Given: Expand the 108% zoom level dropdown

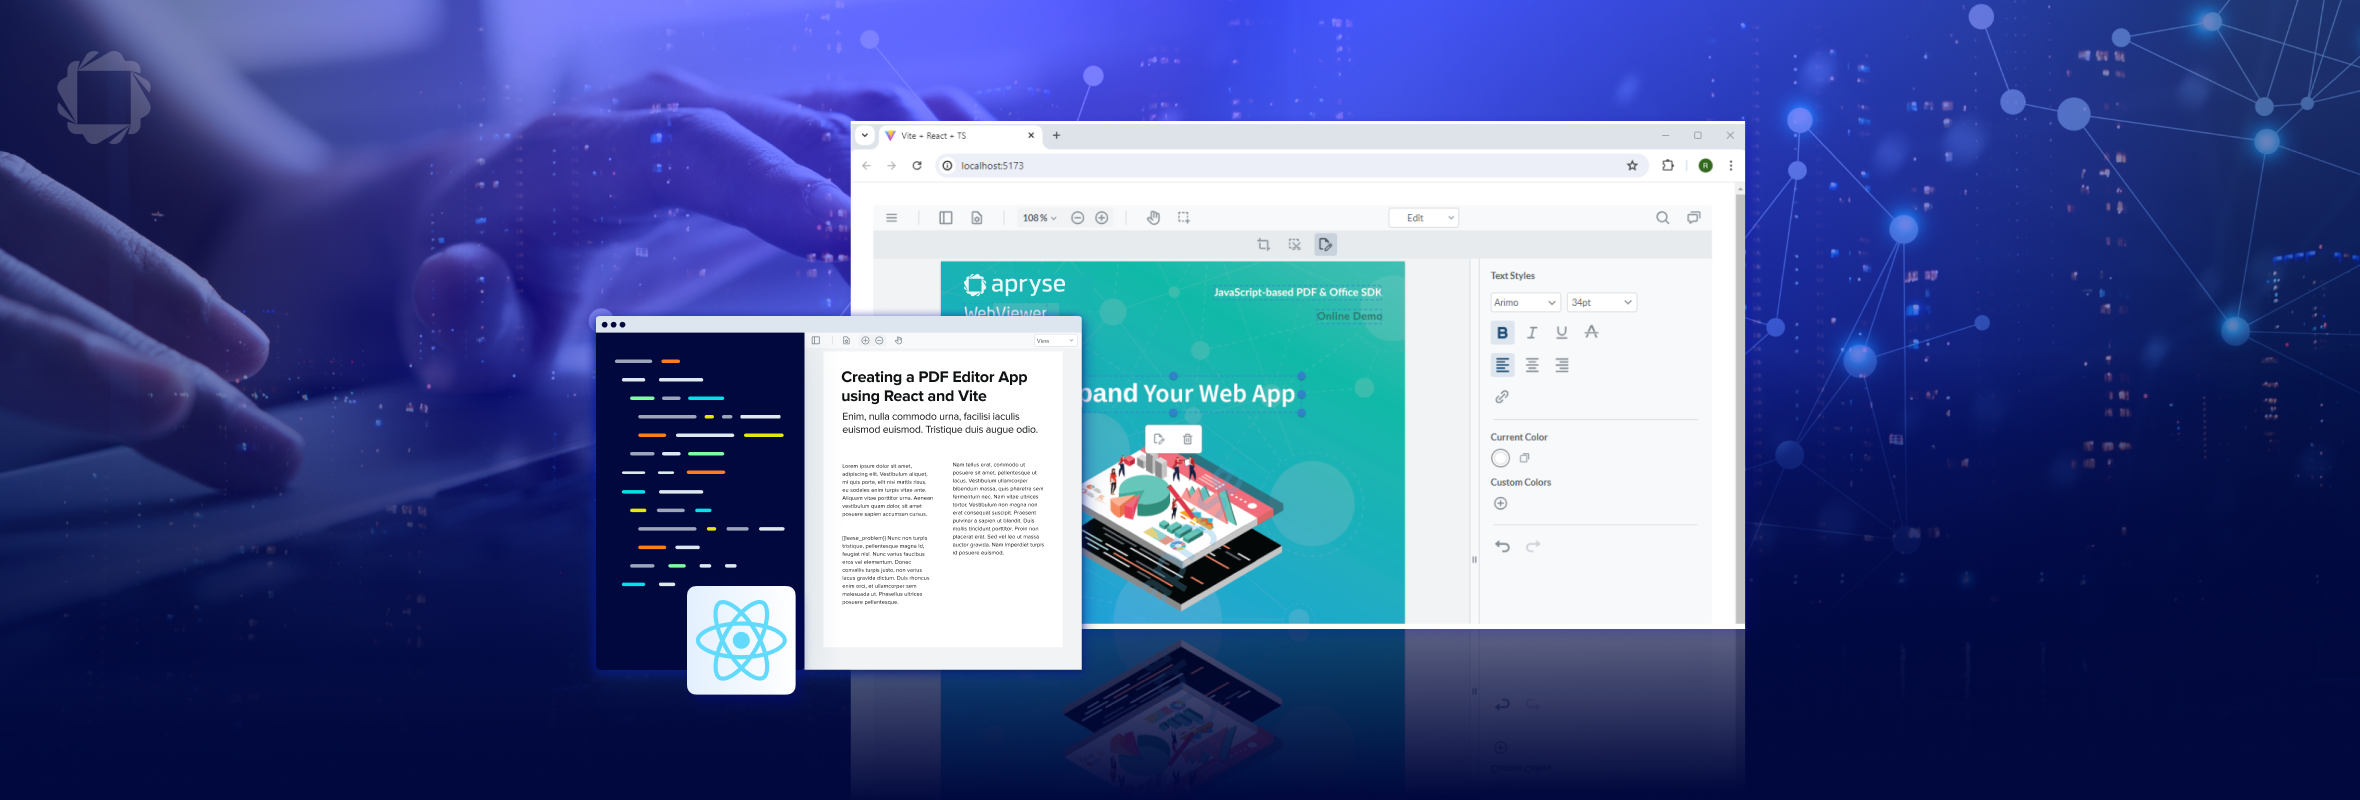Looking at the screenshot, I should click(1039, 218).
